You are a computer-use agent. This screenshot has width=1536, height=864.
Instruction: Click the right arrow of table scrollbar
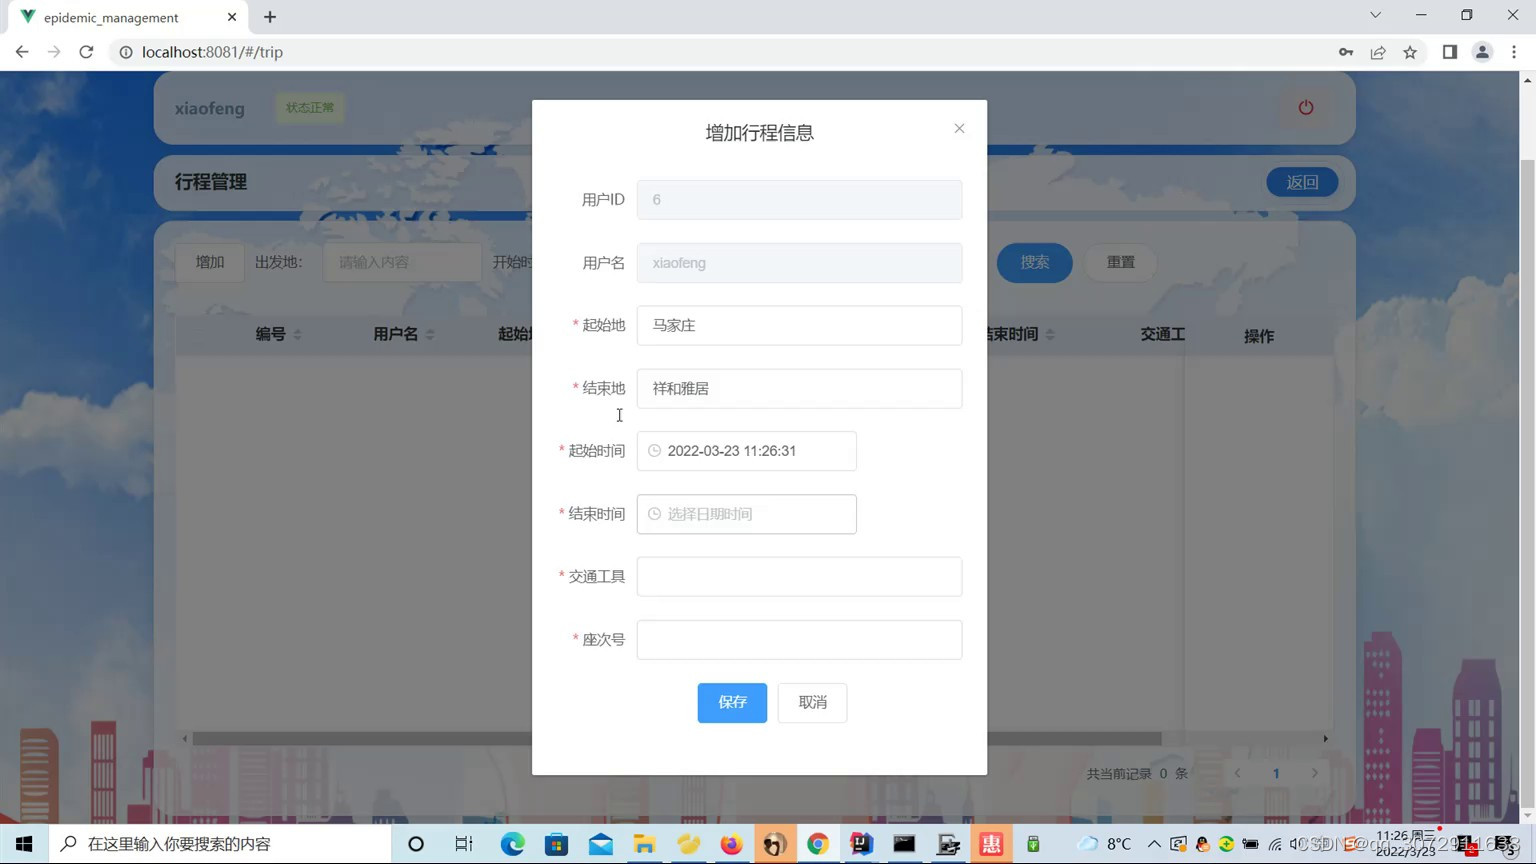click(x=1325, y=739)
